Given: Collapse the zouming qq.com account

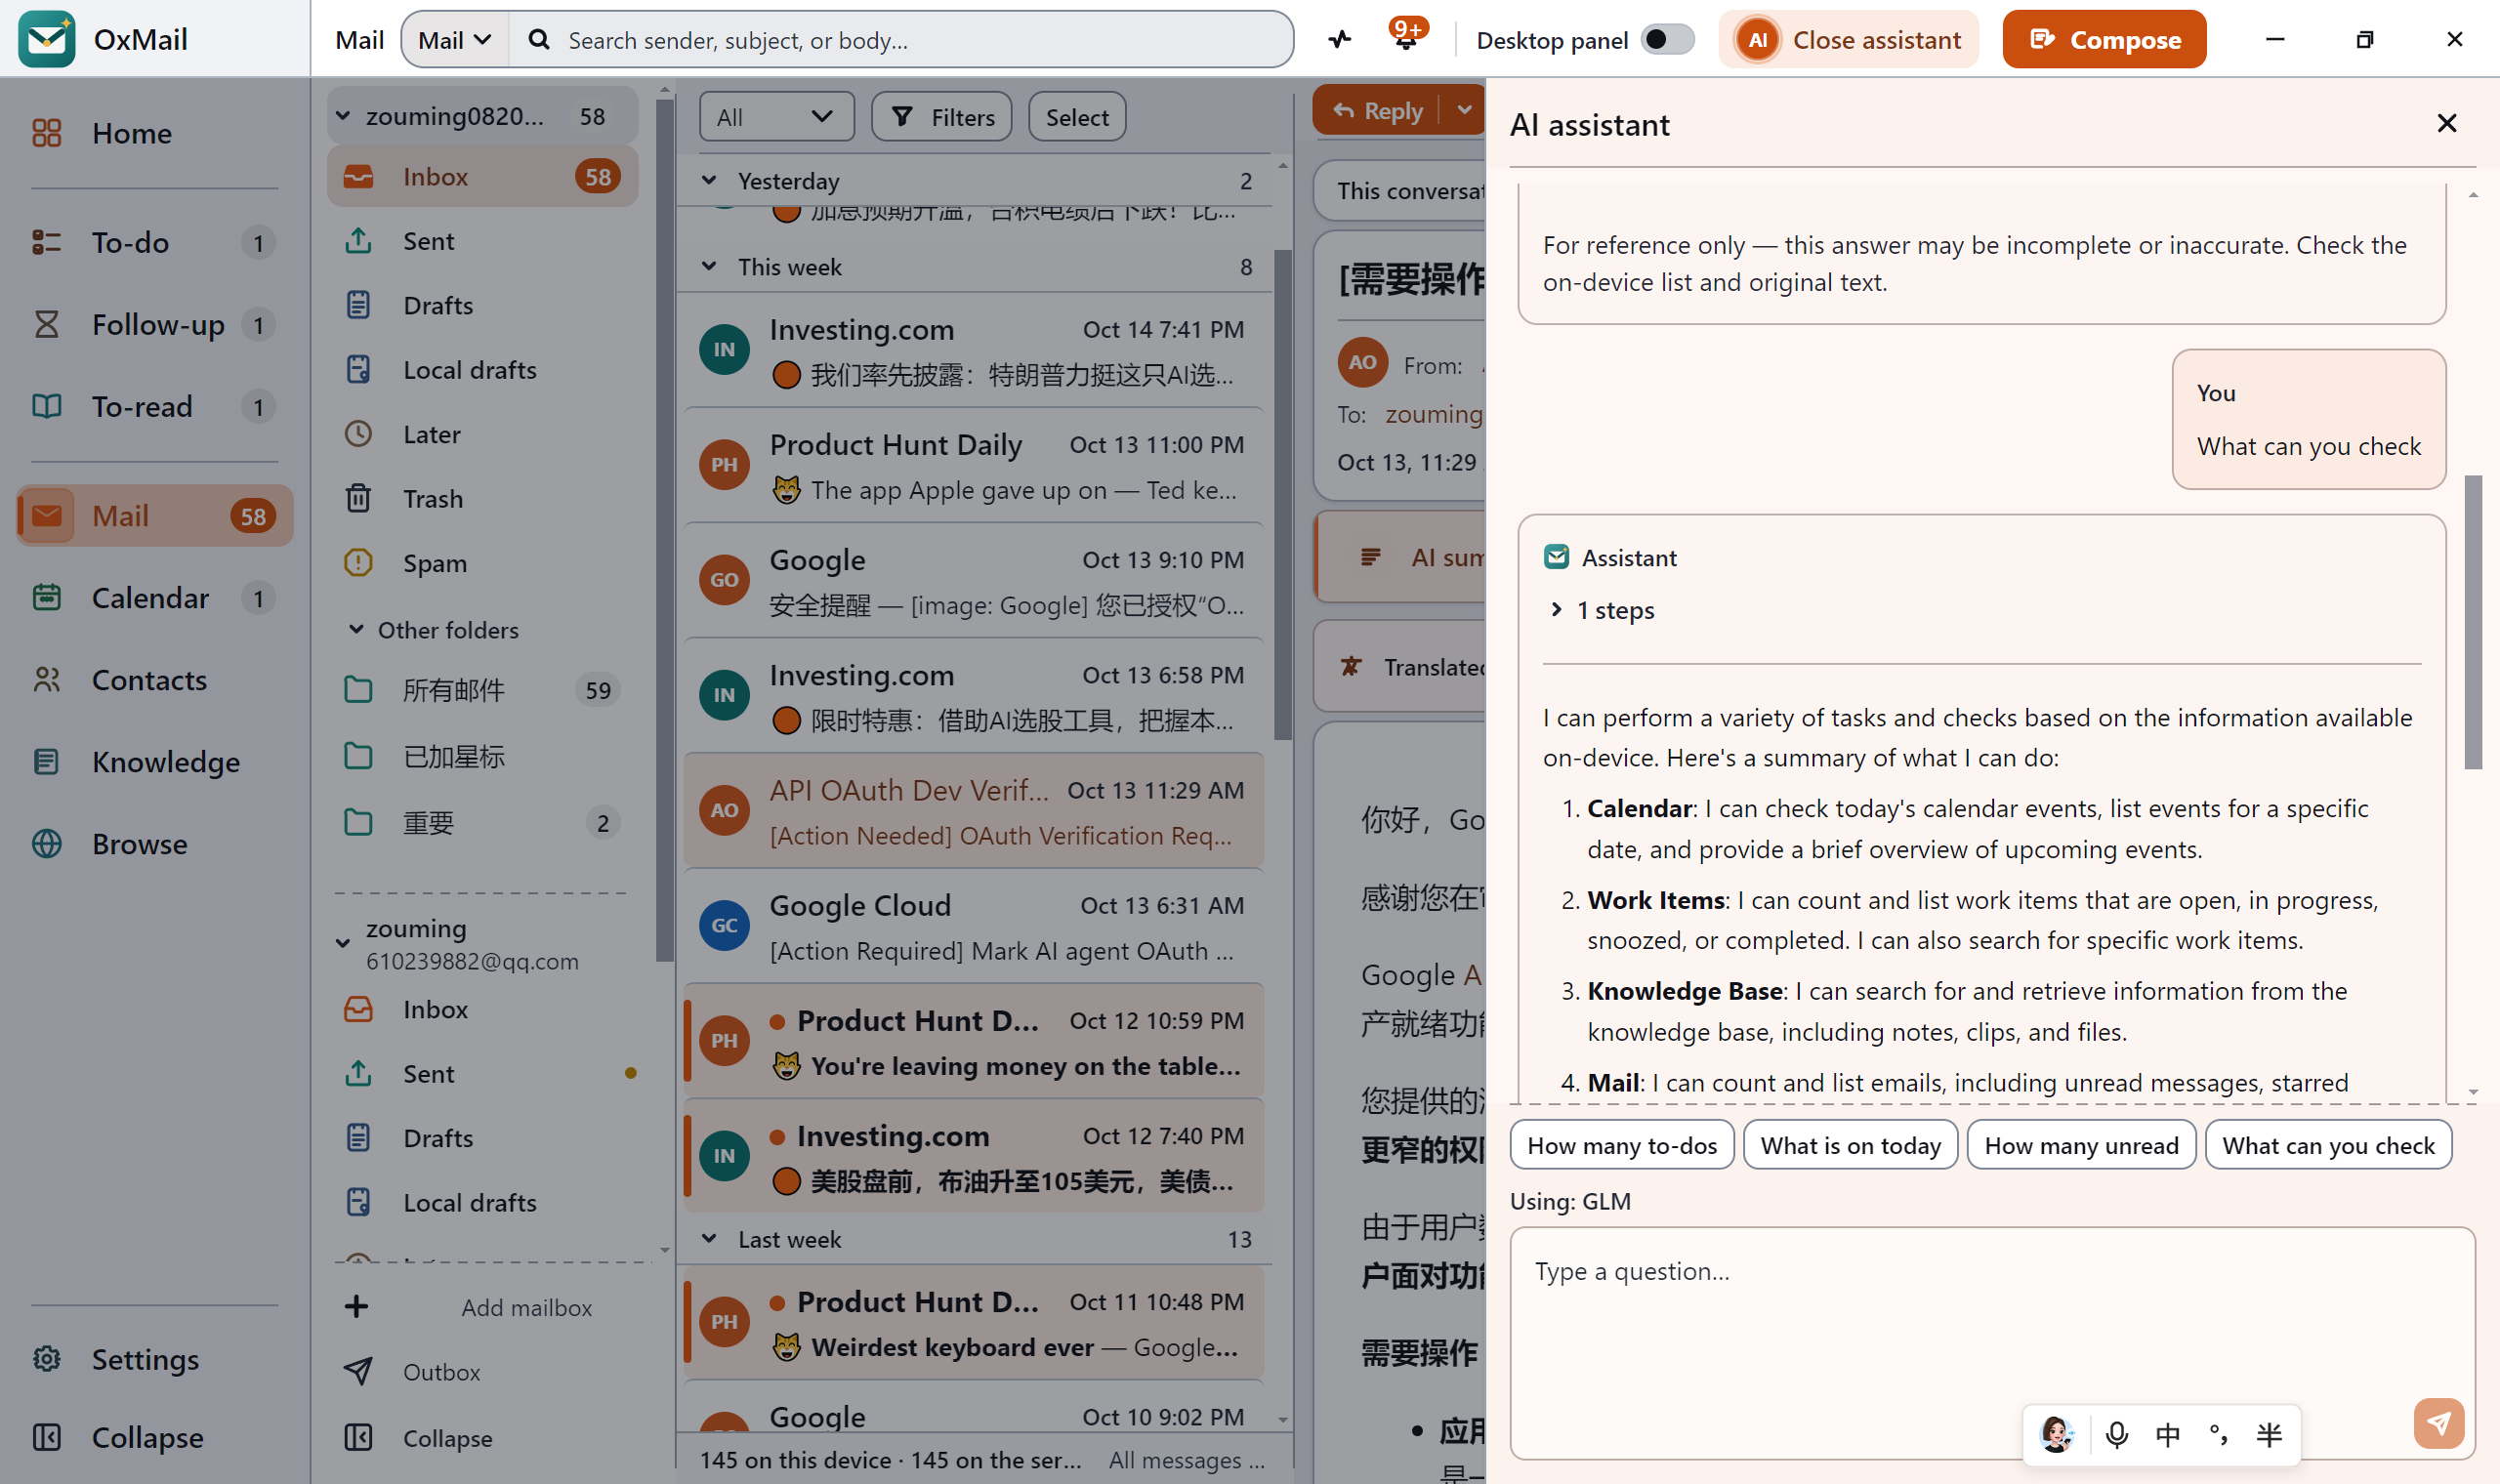Looking at the screenshot, I should point(343,943).
